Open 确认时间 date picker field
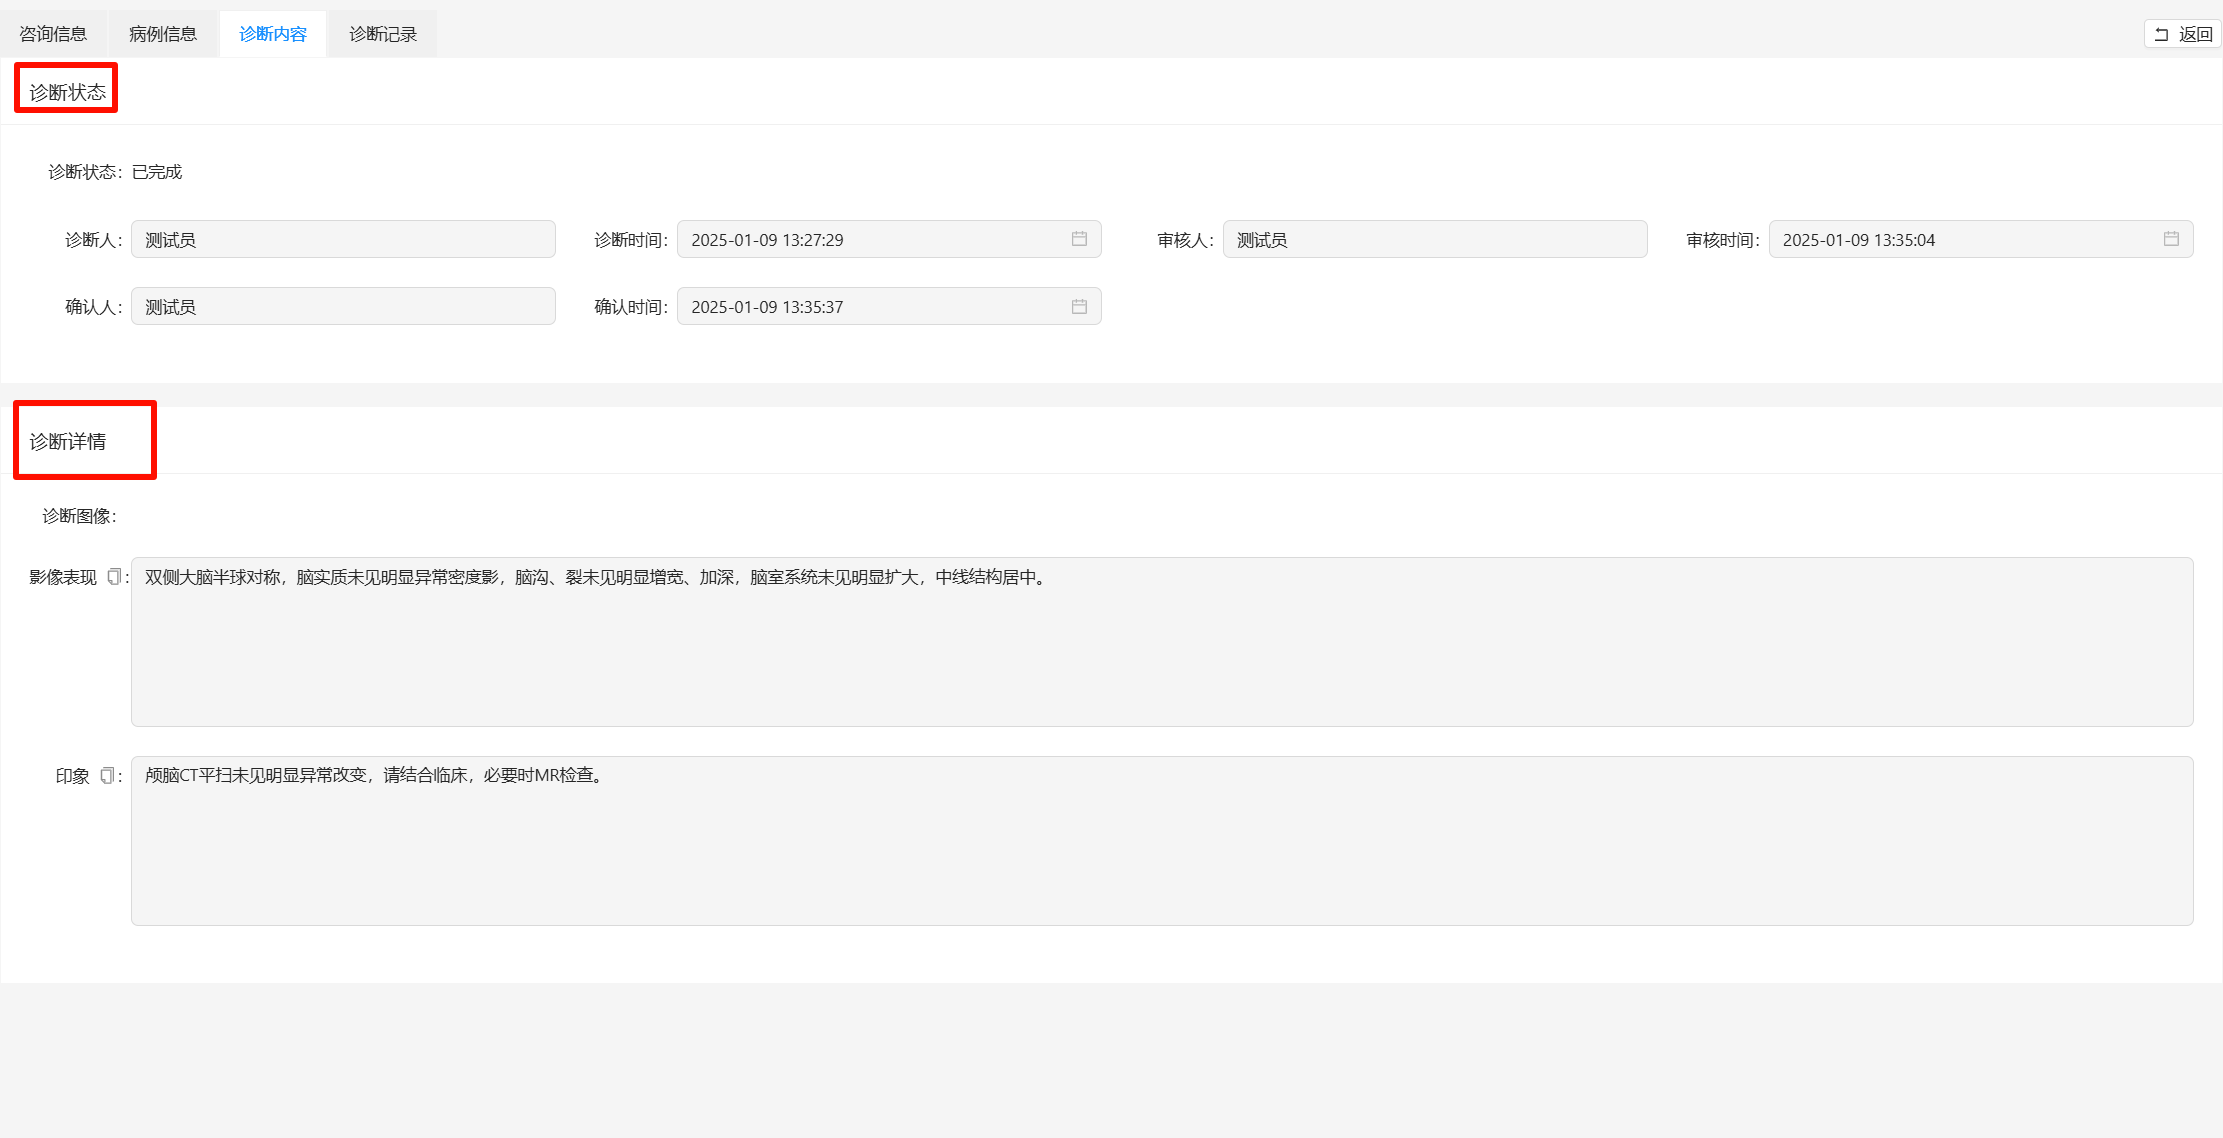 tap(870, 307)
